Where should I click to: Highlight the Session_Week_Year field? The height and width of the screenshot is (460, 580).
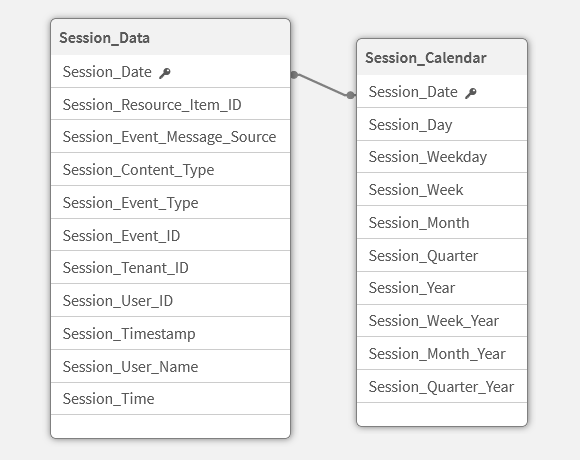pos(442,321)
